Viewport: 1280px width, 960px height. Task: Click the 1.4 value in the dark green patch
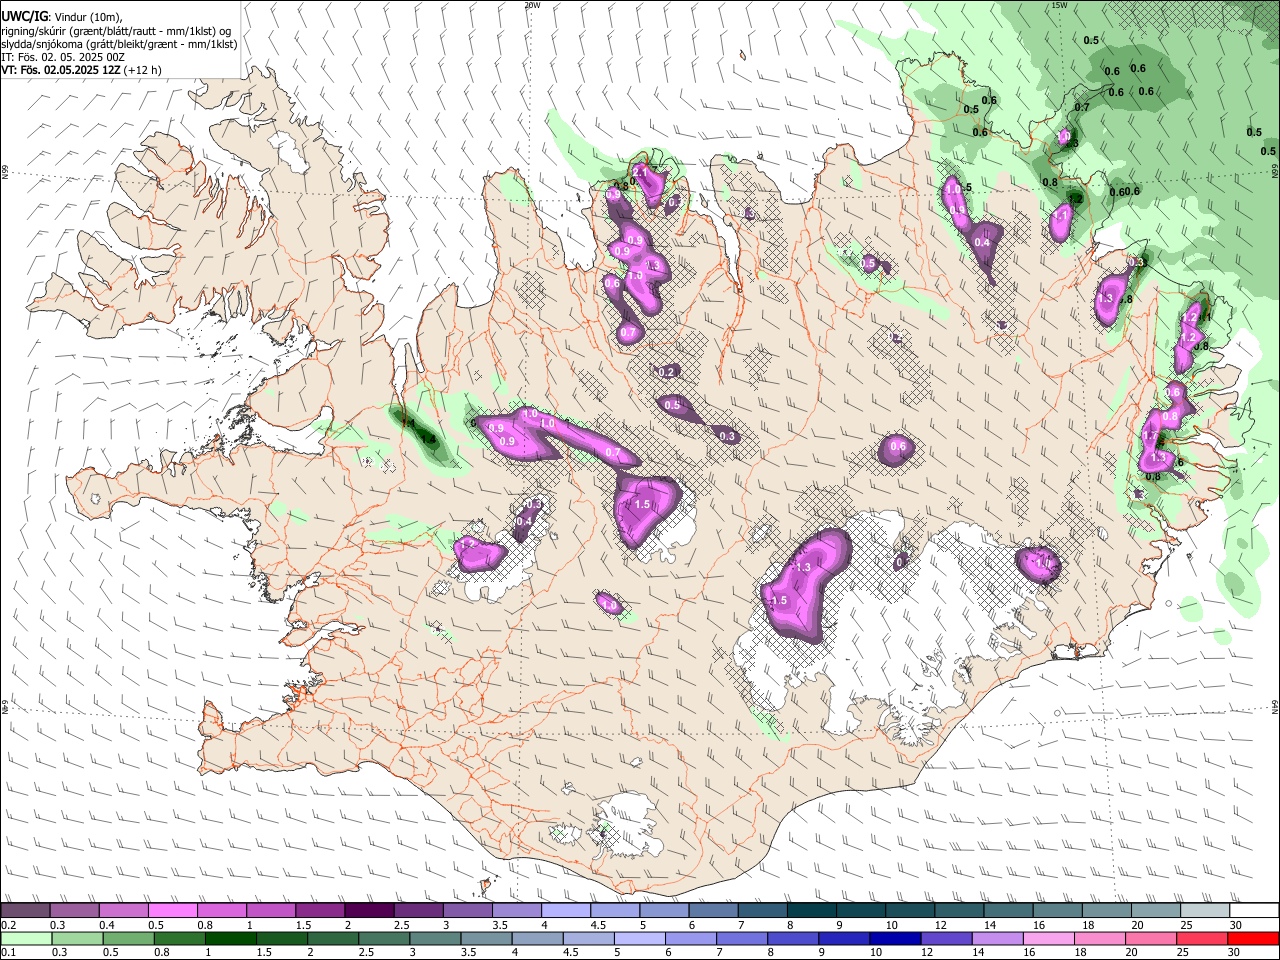428,439
